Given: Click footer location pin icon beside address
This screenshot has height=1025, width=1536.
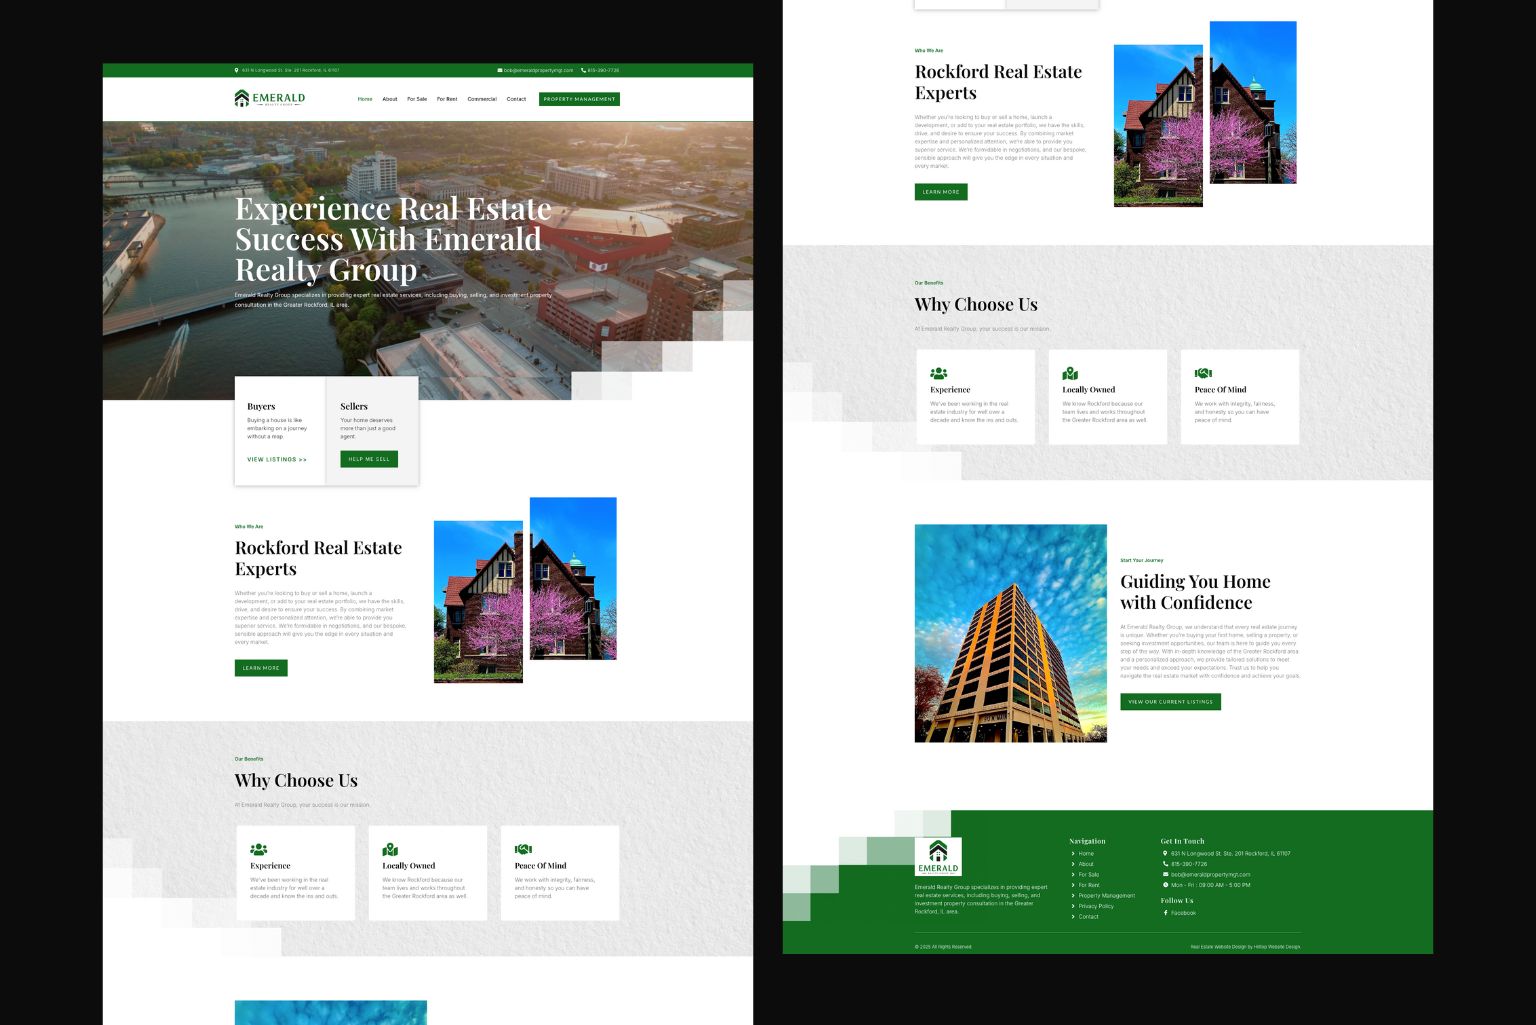Looking at the screenshot, I should [x=1165, y=853].
